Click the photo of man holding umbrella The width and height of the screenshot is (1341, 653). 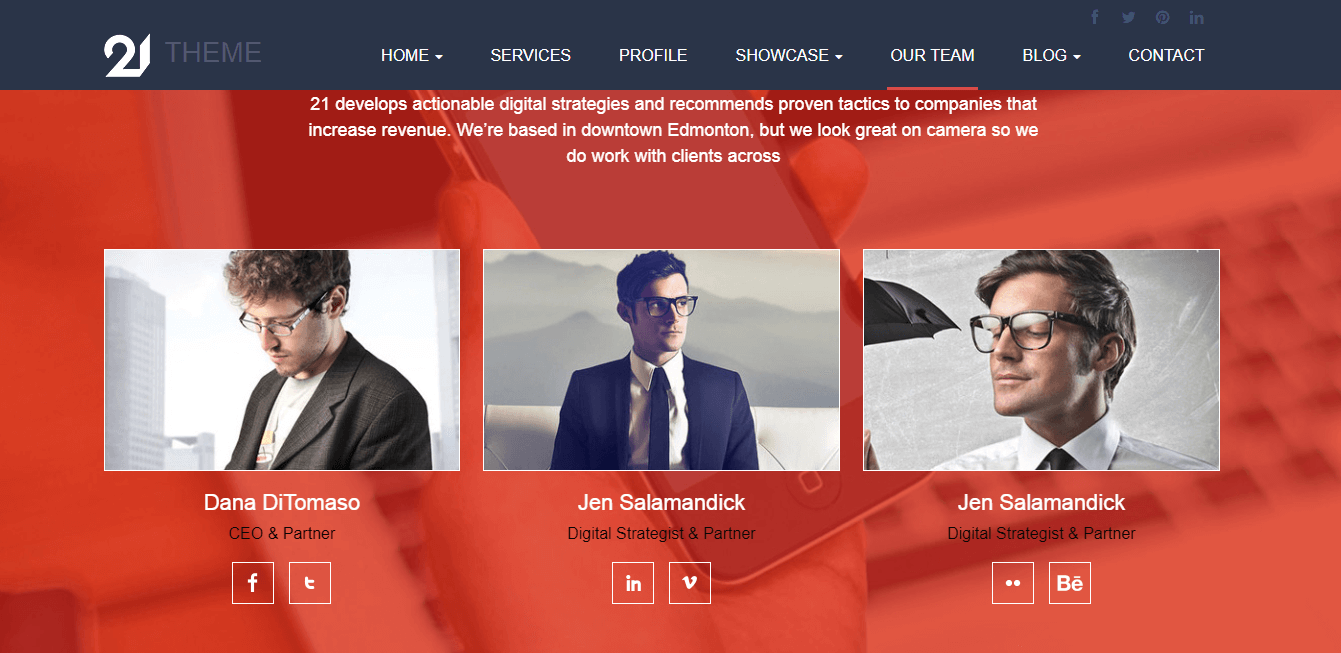click(x=1041, y=360)
